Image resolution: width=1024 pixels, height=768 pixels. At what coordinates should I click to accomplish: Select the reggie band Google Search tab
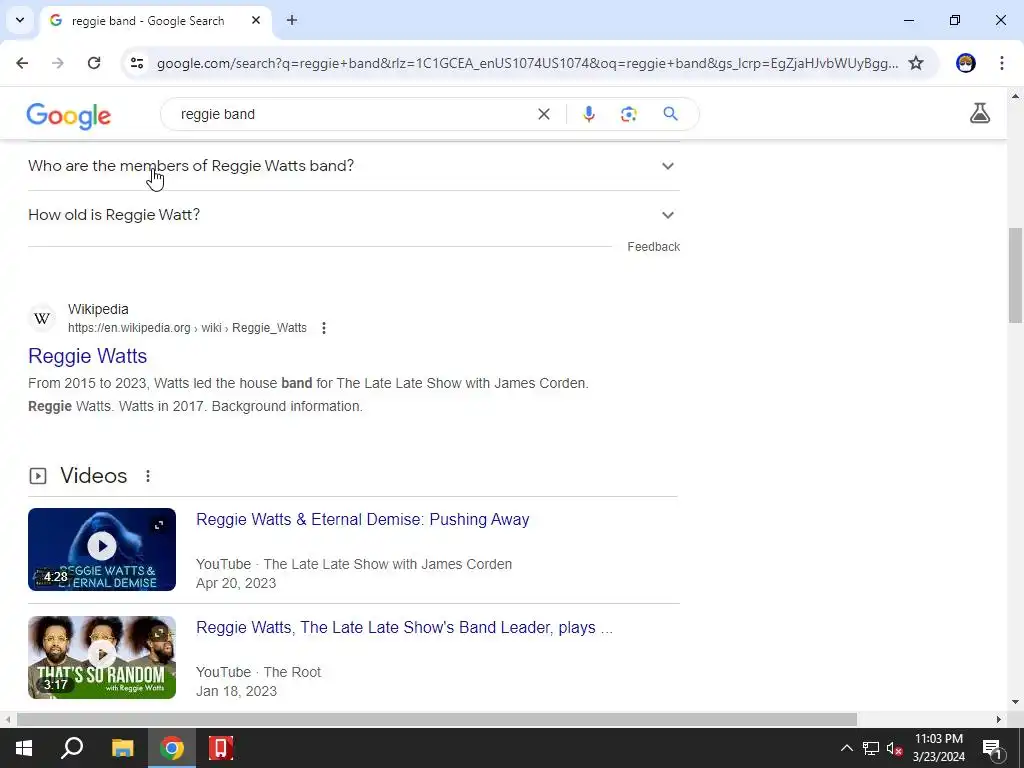coord(157,20)
